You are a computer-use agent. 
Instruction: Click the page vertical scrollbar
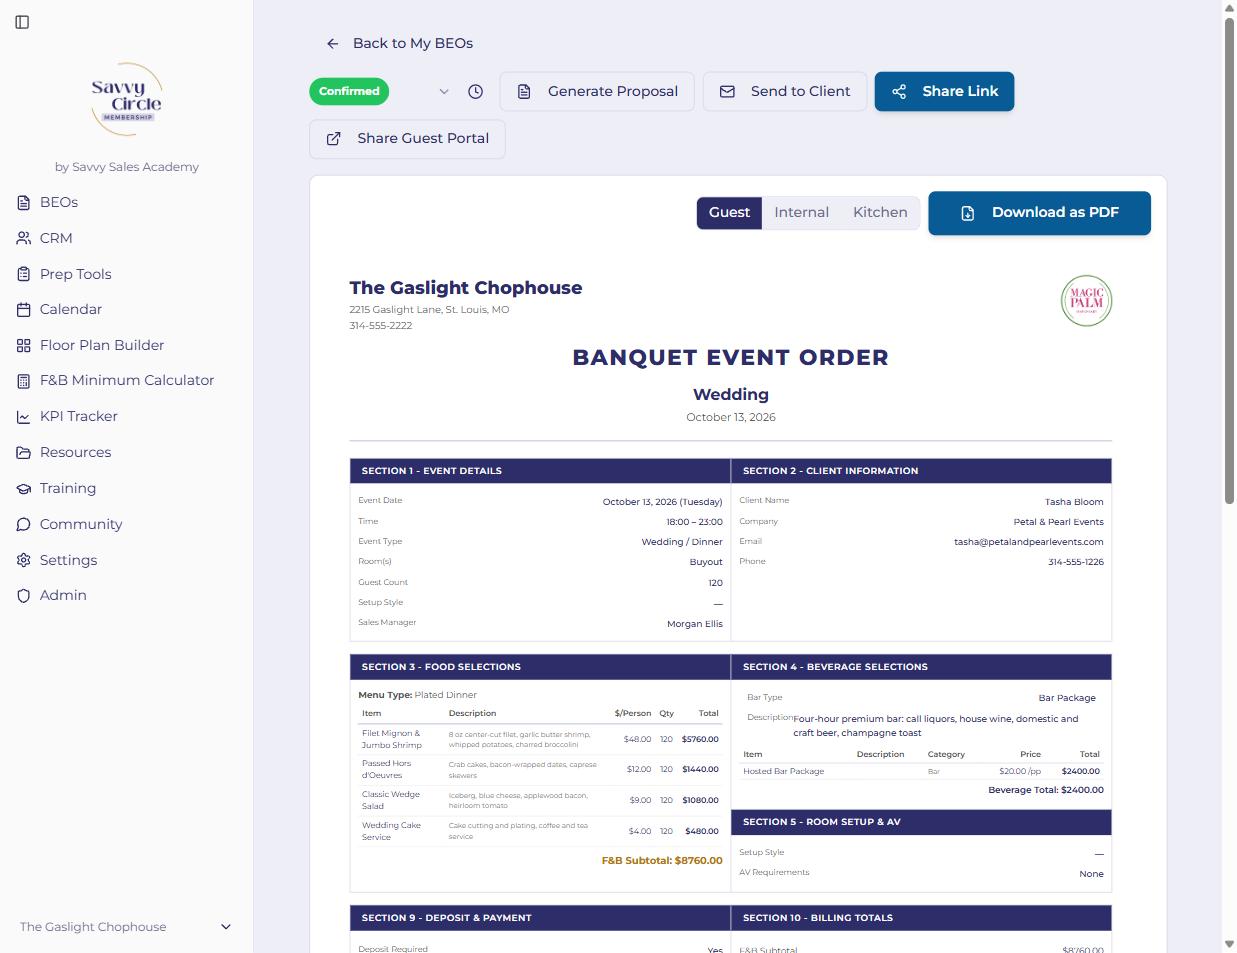[x=1230, y=260]
